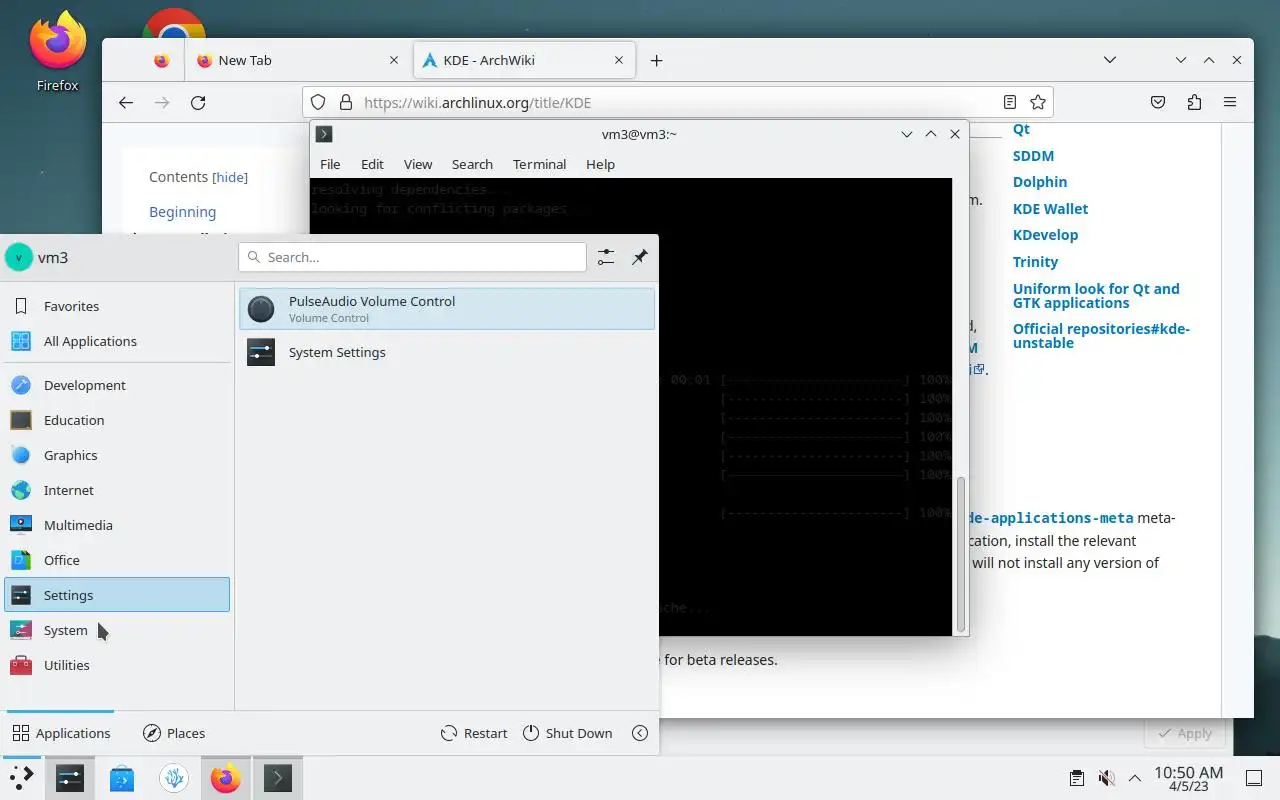Viewport: 1280px width, 800px height.
Task: Click the Shut Down button
Action: click(x=567, y=733)
